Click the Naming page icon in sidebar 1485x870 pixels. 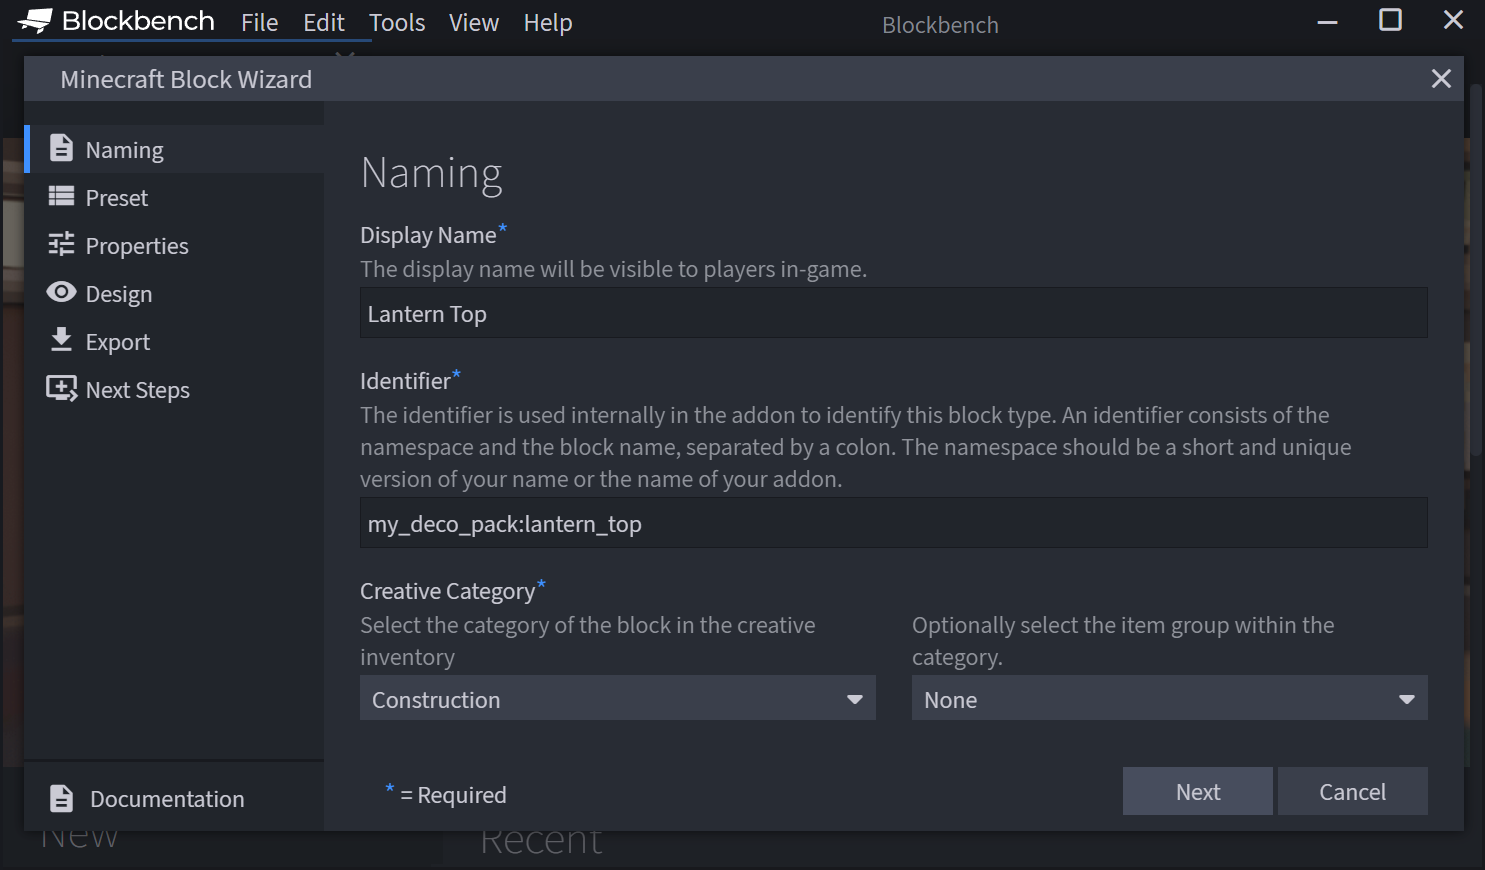point(61,148)
